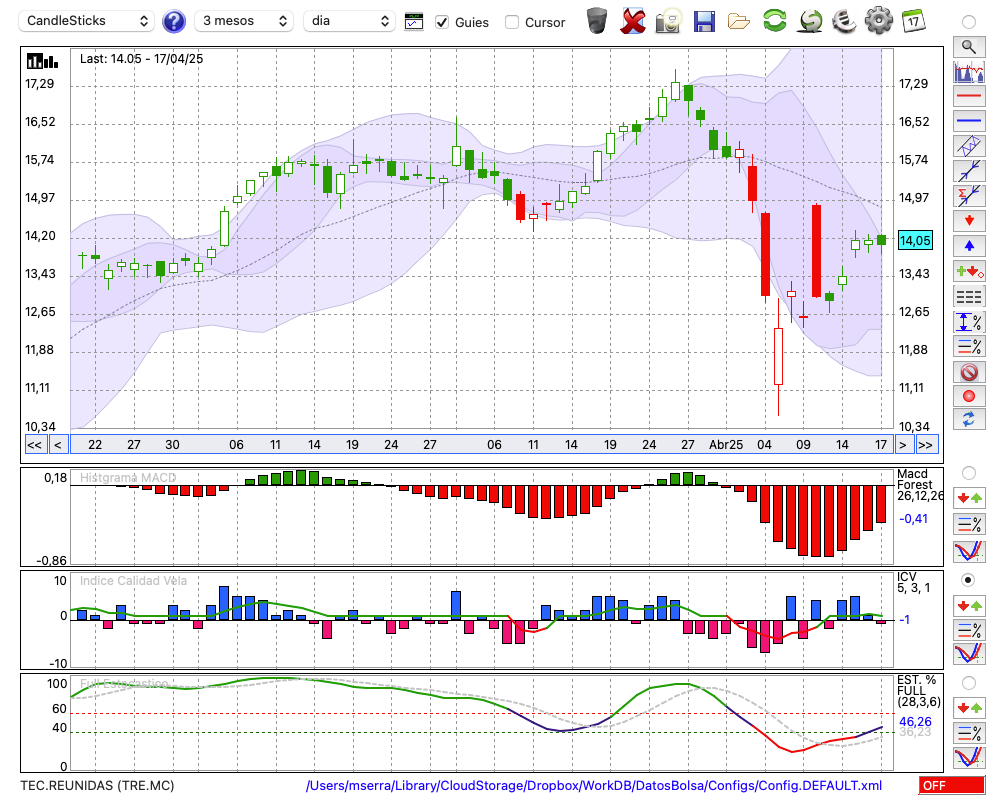Click the dashed lines grid tool

coord(969,297)
